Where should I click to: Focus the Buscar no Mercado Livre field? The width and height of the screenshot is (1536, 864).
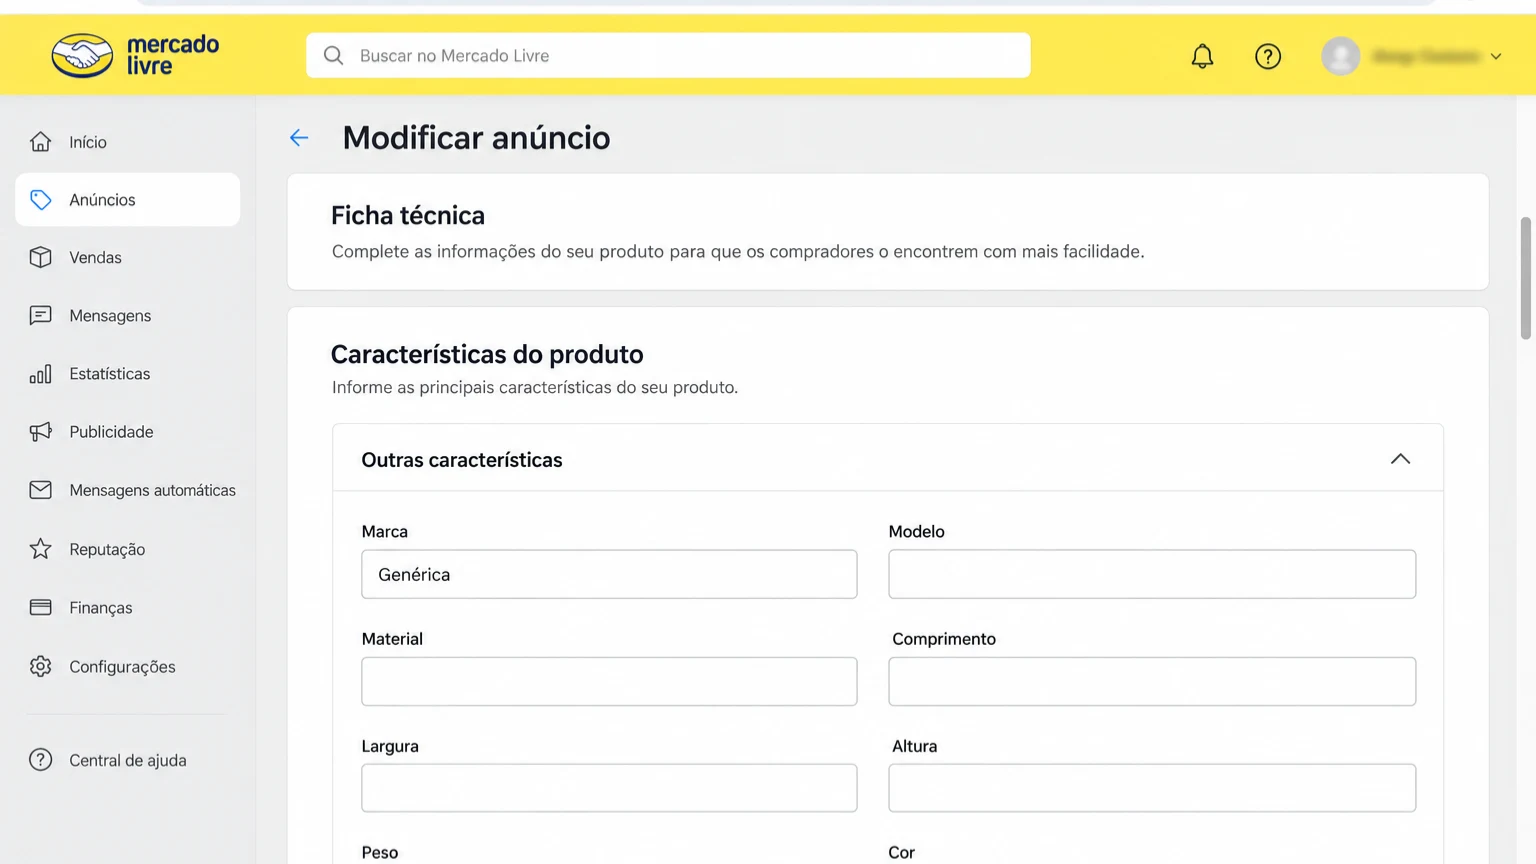click(668, 55)
